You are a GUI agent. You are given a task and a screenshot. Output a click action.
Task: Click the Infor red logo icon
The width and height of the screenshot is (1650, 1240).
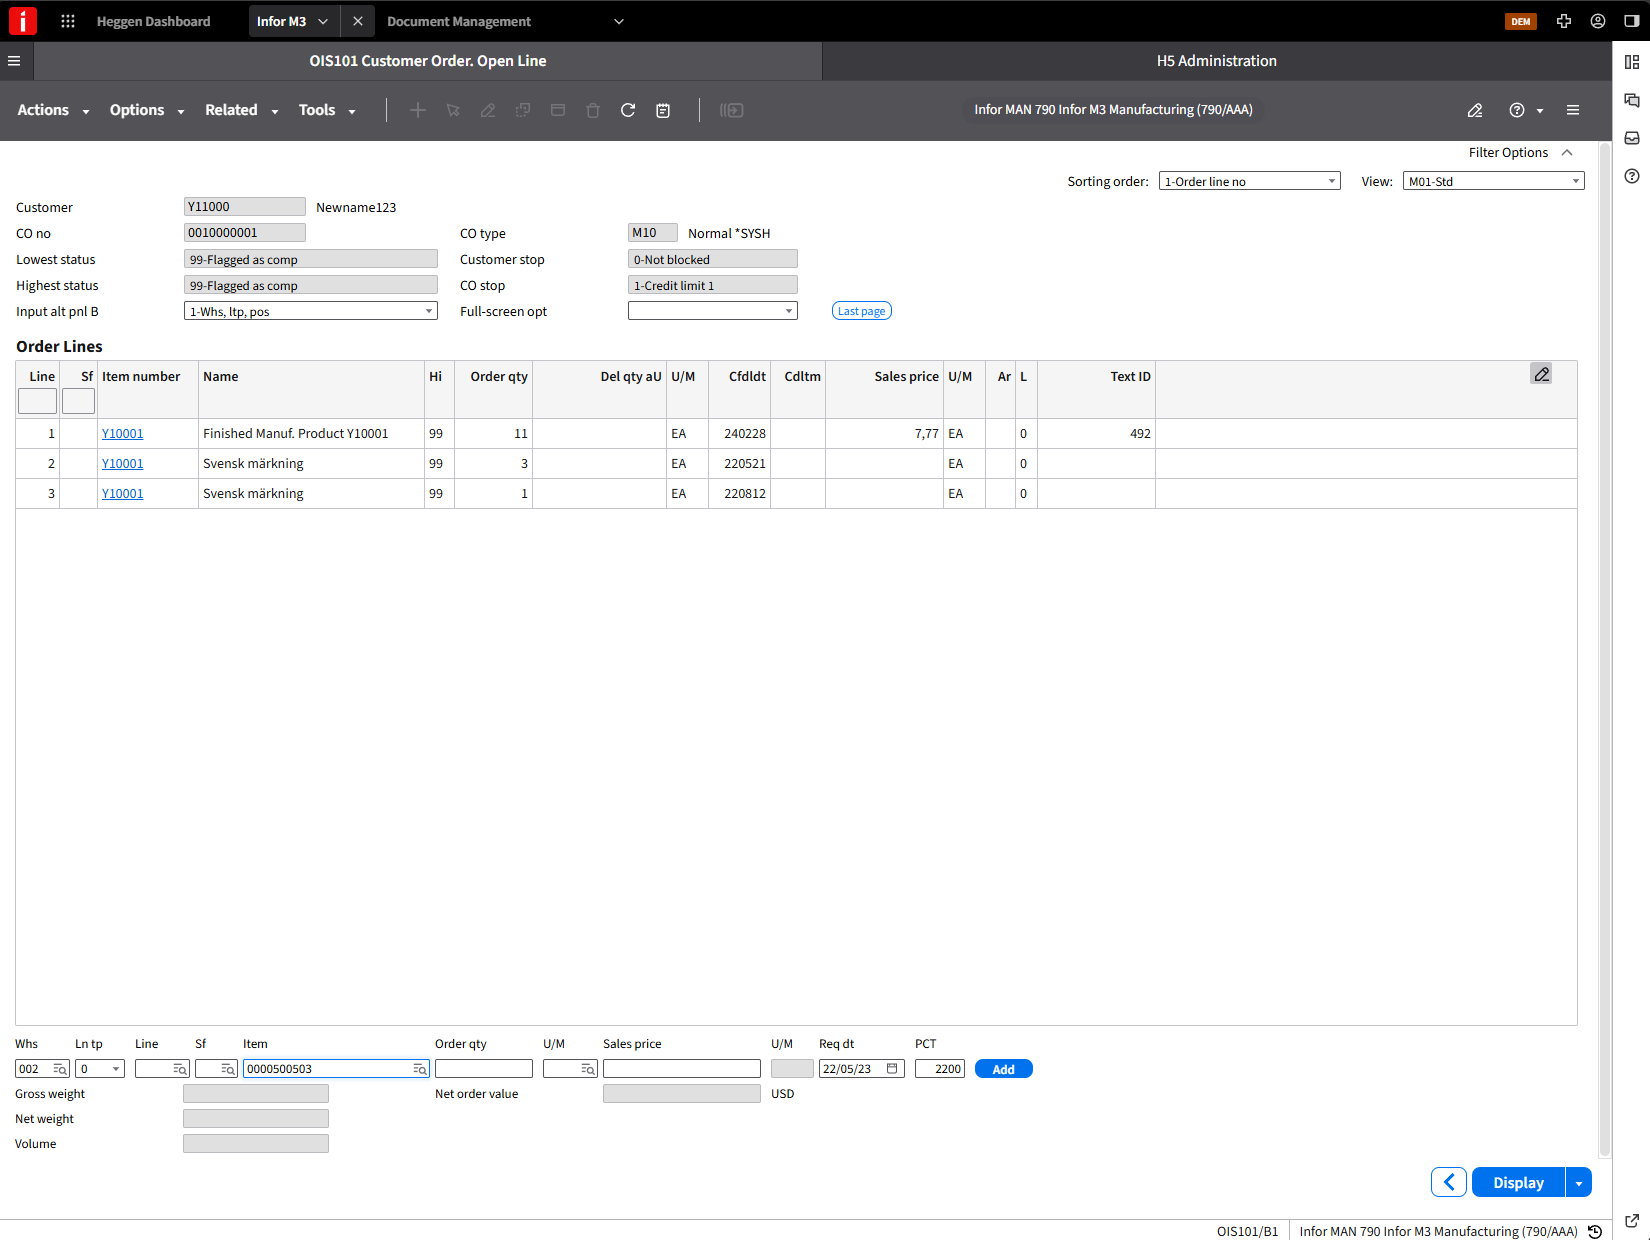click(22, 21)
